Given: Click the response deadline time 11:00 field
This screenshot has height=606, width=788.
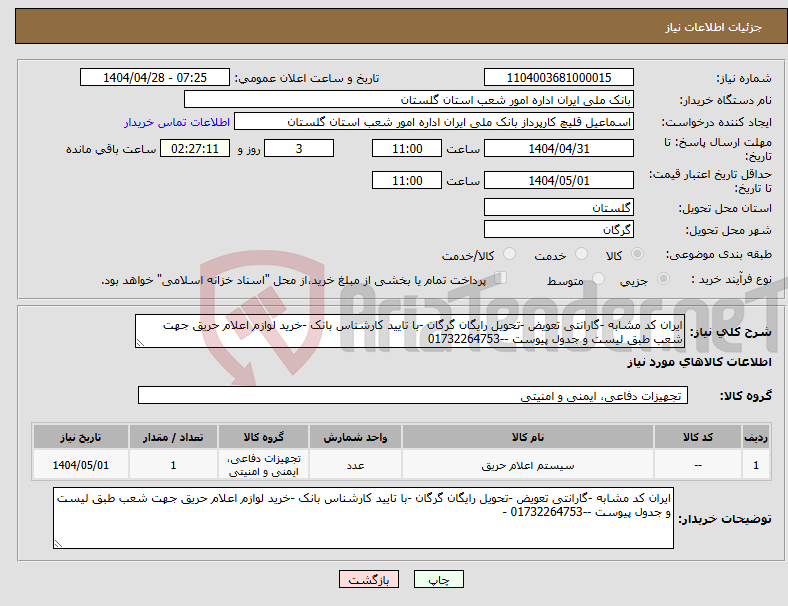Looking at the screenshot, I should [407, 148].
